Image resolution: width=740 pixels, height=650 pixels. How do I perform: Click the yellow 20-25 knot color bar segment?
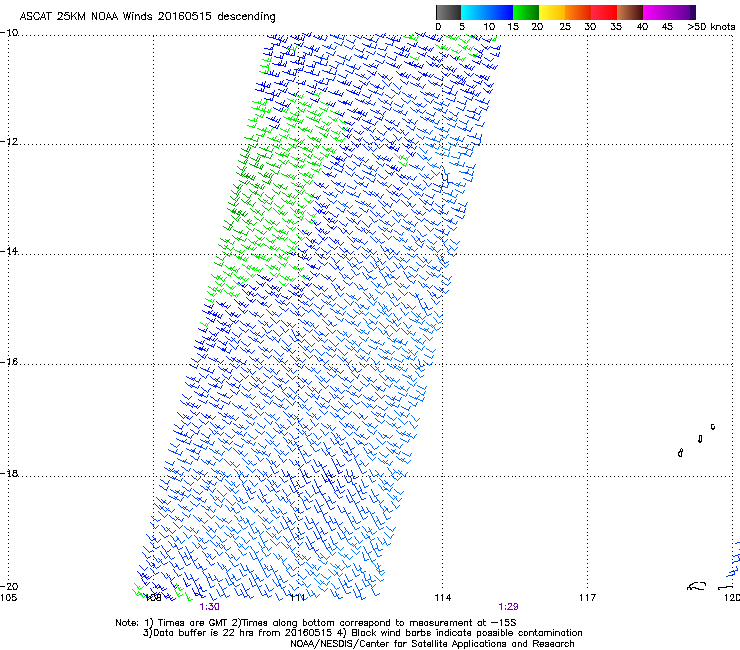pyautogui.click(x=552, y=12)
